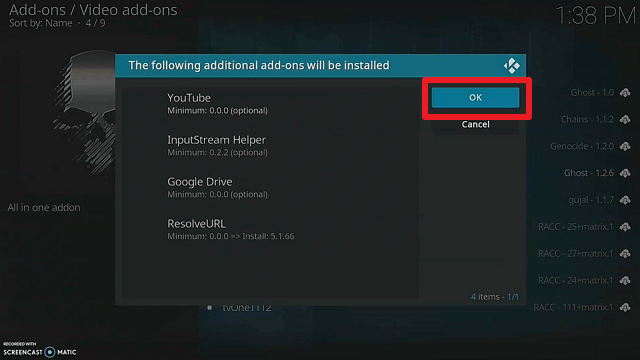Click the Add-ons / Video add-ons heading
The width and height of the screenshot is (640, 360).
93,10
